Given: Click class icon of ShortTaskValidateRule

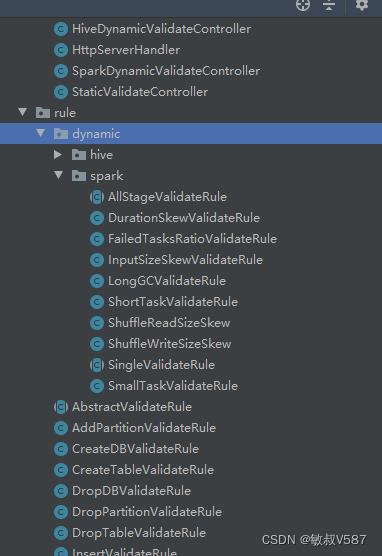Looking at the screenshot, I should pos(97,302).
